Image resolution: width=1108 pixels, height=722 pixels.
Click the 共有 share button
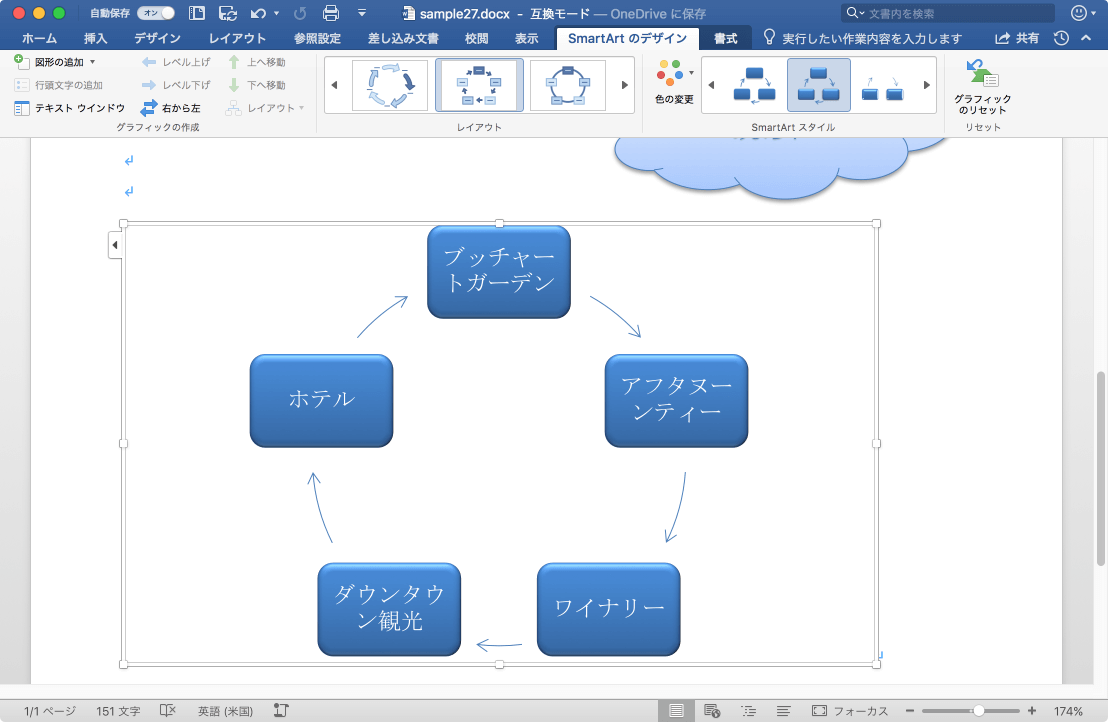point(1017,38)
